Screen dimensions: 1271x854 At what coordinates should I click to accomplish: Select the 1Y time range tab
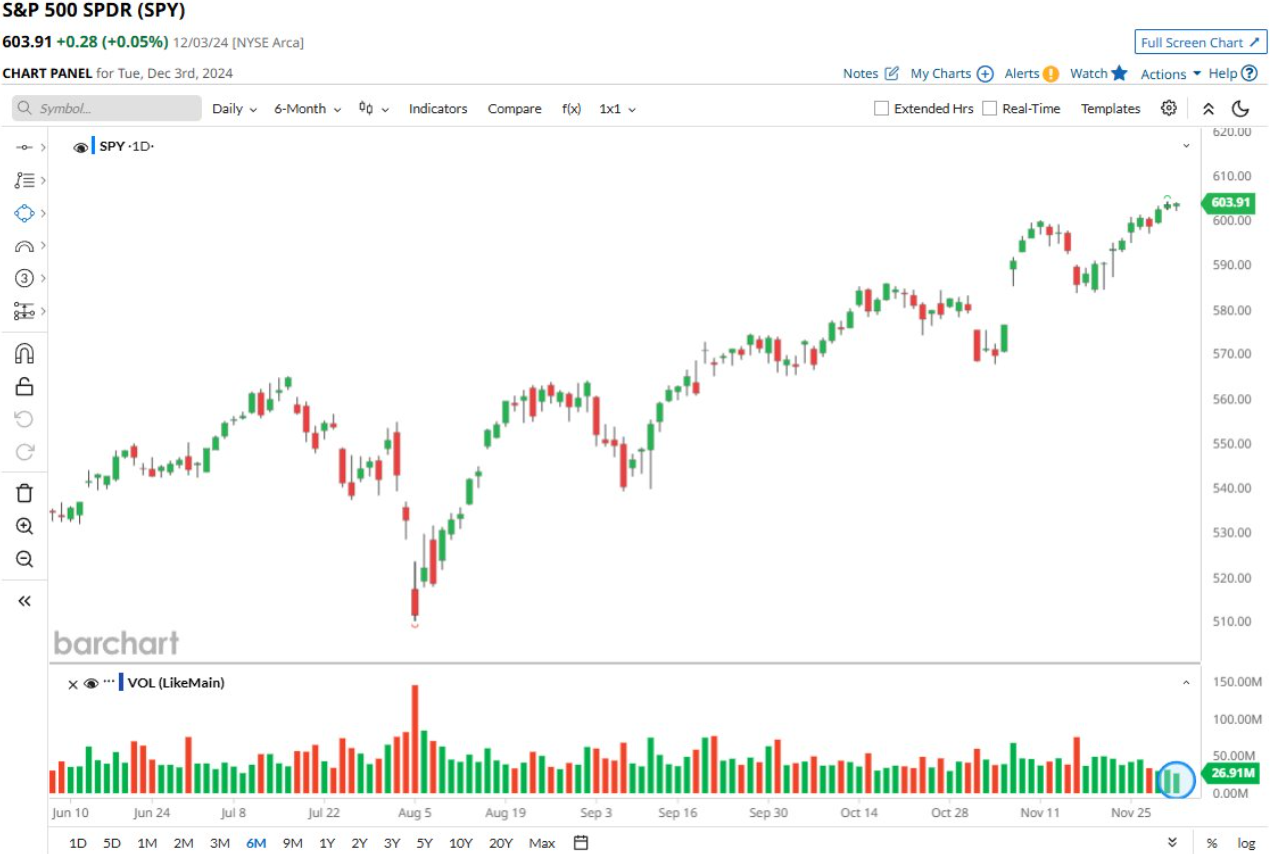(x=327, y=843)
